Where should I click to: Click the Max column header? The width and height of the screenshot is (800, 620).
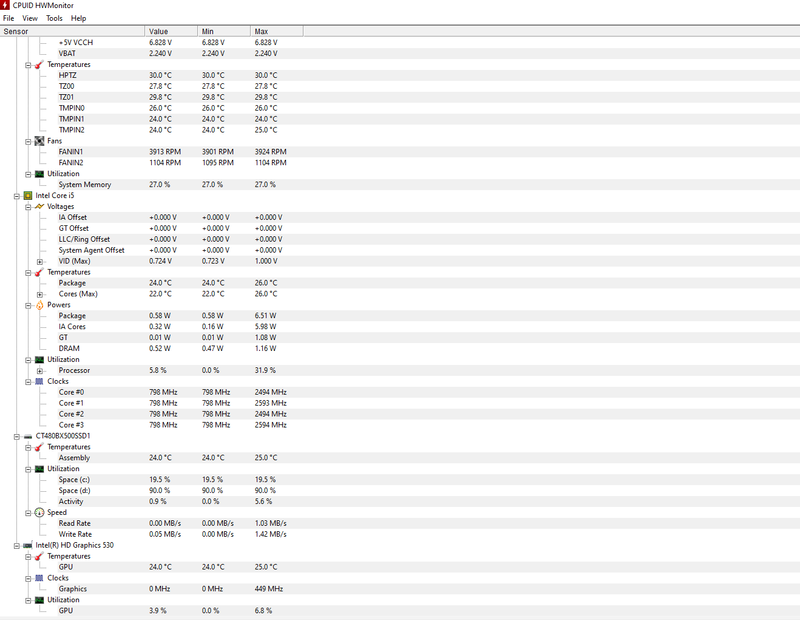(x=277, y=31)
